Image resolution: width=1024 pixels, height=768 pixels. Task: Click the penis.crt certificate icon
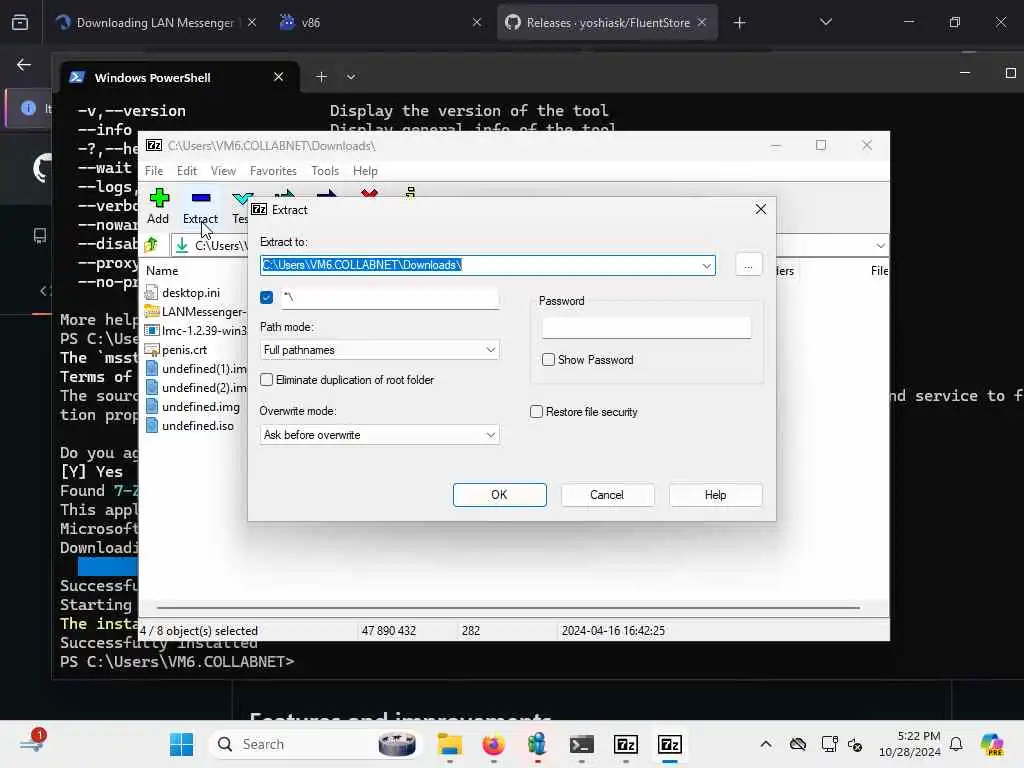tap(152, 349)
